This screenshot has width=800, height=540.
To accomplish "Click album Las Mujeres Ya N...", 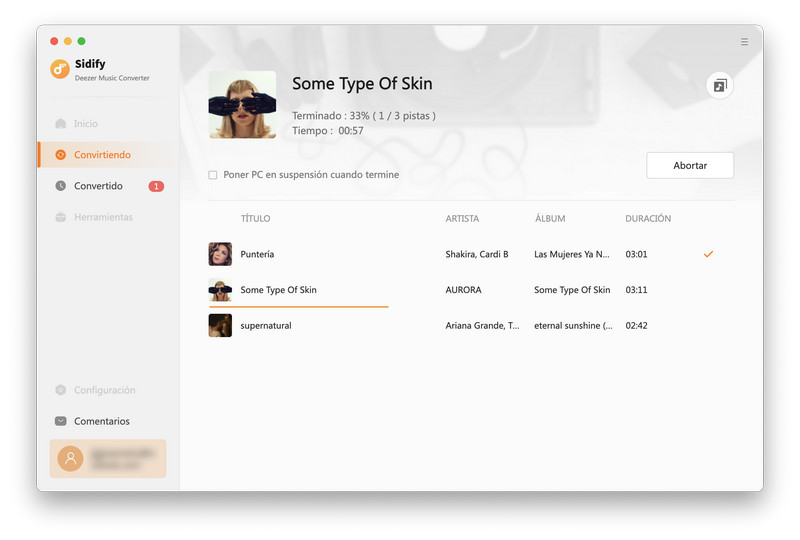I will [571, 254].
